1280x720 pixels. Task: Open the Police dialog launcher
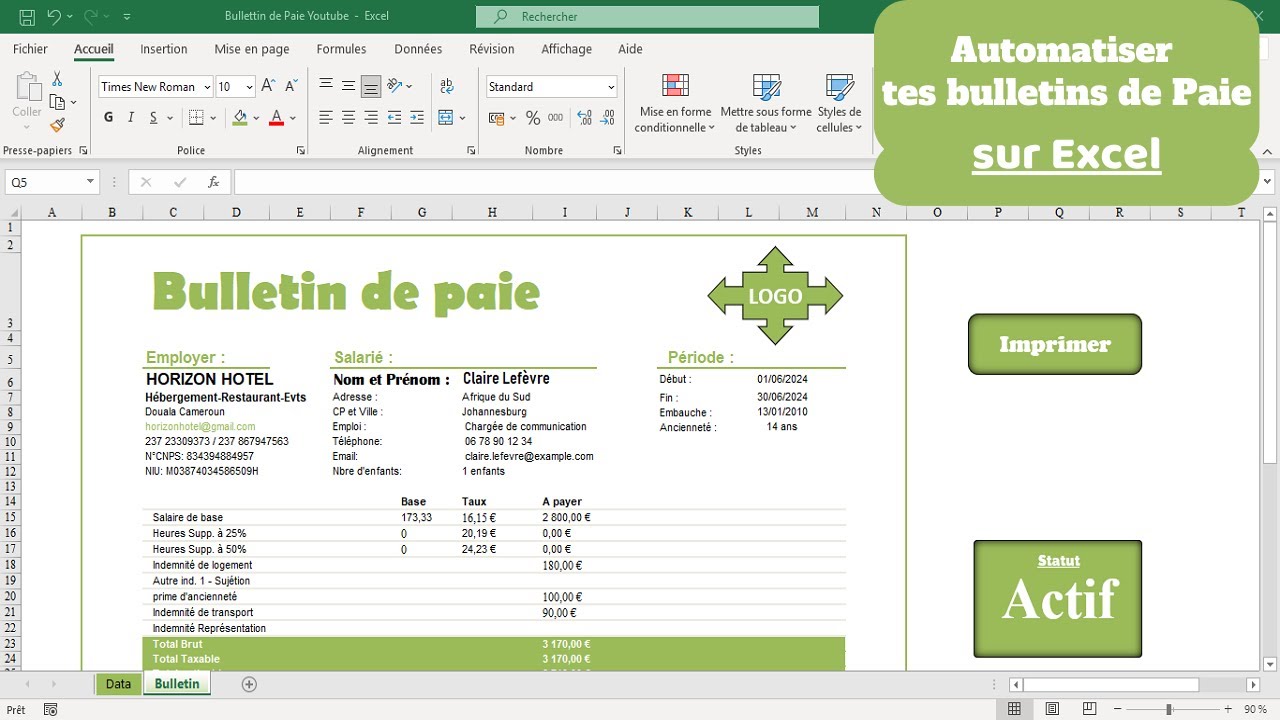click(301, 150)
